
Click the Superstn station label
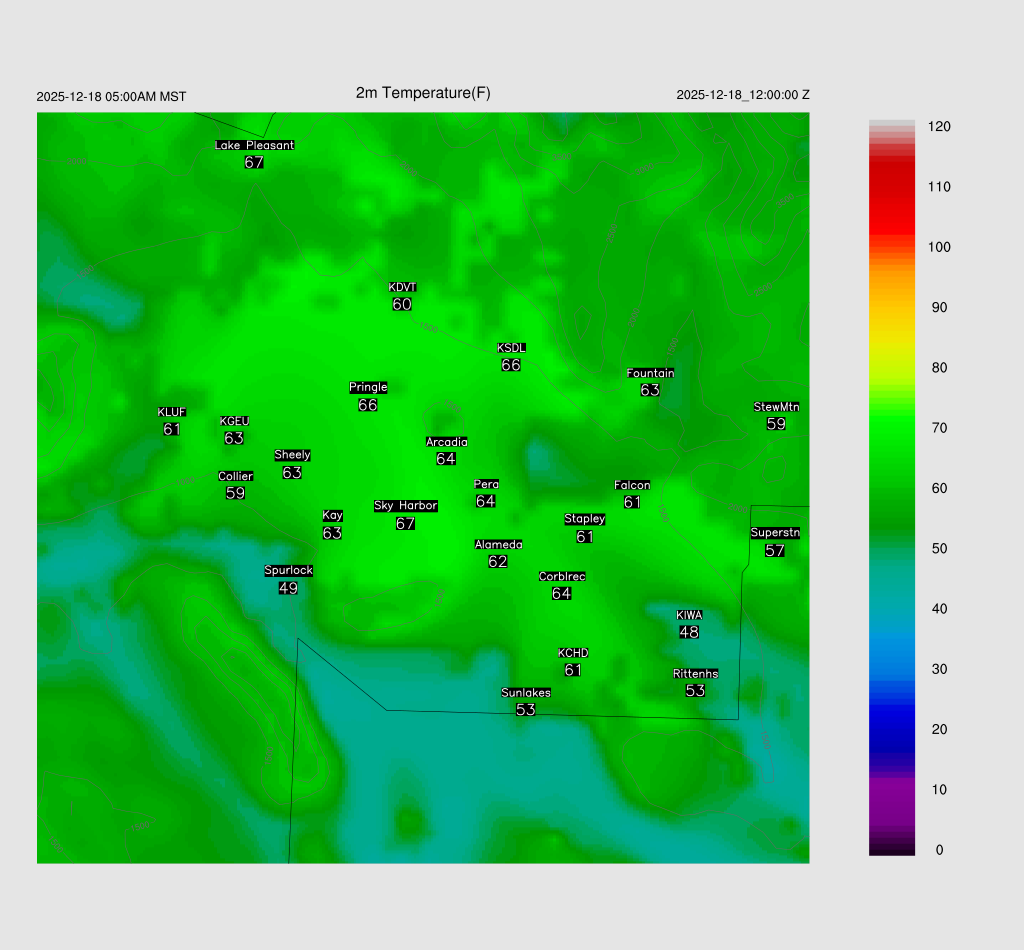775,533
